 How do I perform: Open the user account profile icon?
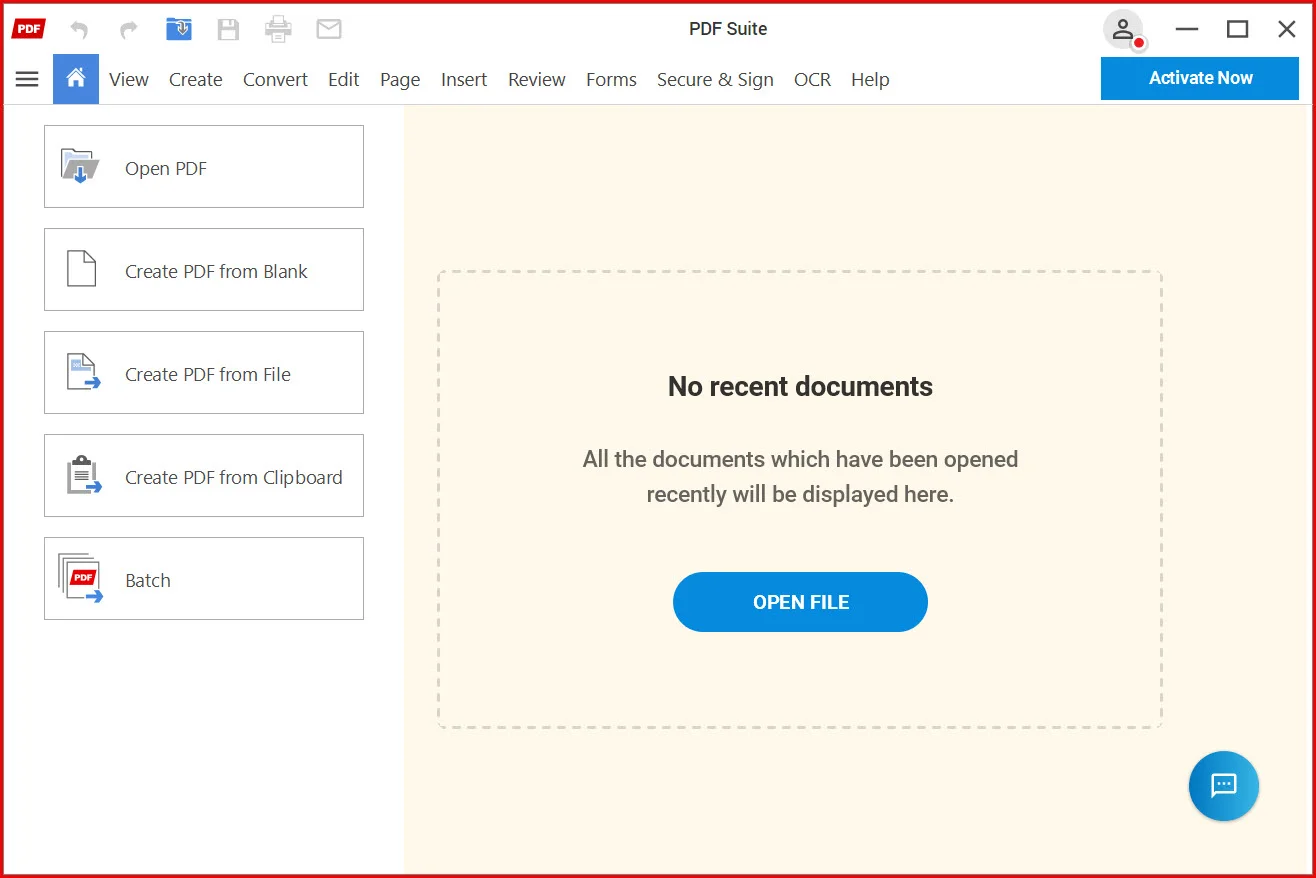pyautogui.click(x=1123, y=29)
